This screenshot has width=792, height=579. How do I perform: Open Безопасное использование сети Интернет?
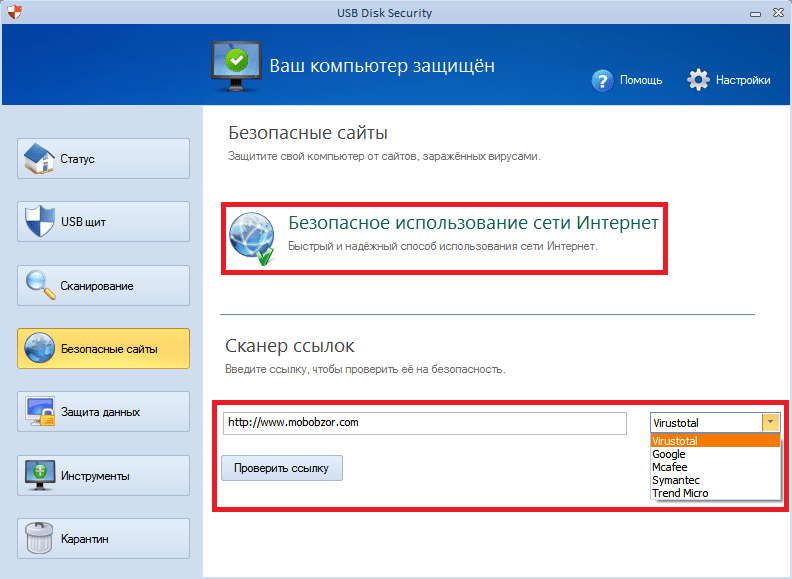[x=473, y=223]
